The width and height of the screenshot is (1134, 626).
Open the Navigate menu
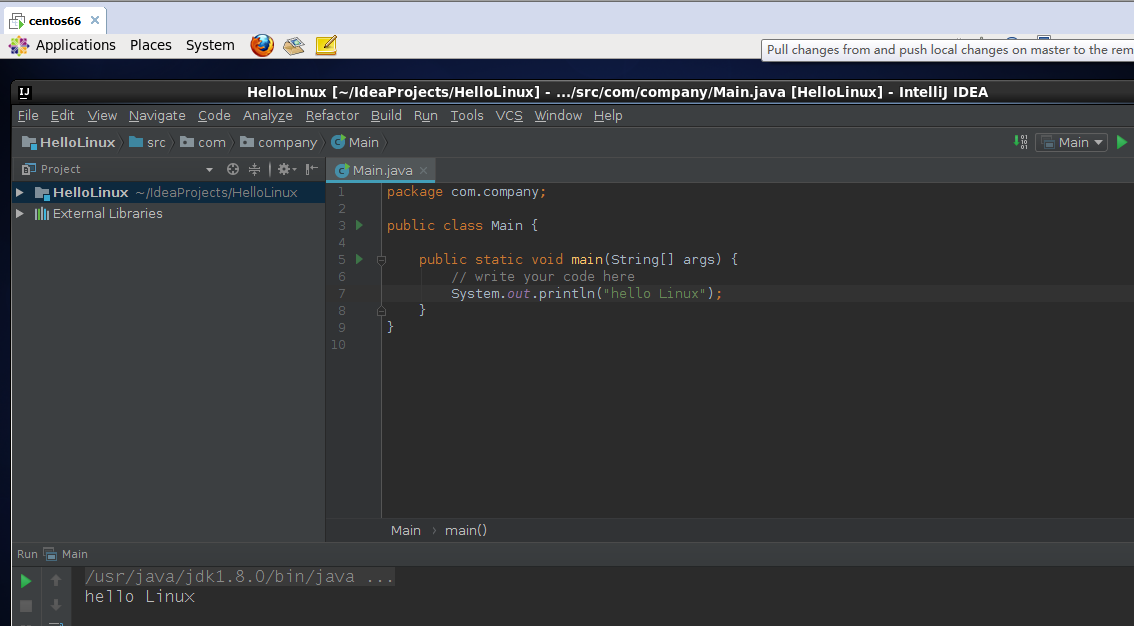click(157, 116)
